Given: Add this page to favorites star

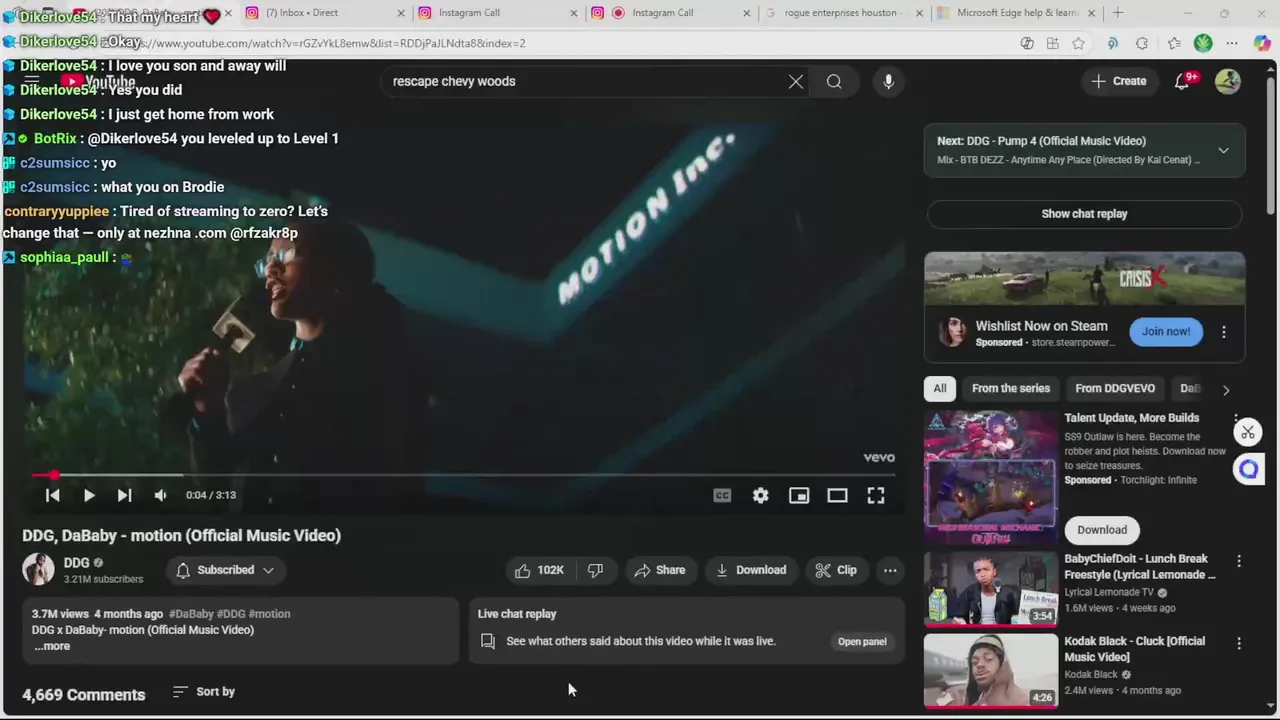Looking at the screenshot, I should 1078,43.
